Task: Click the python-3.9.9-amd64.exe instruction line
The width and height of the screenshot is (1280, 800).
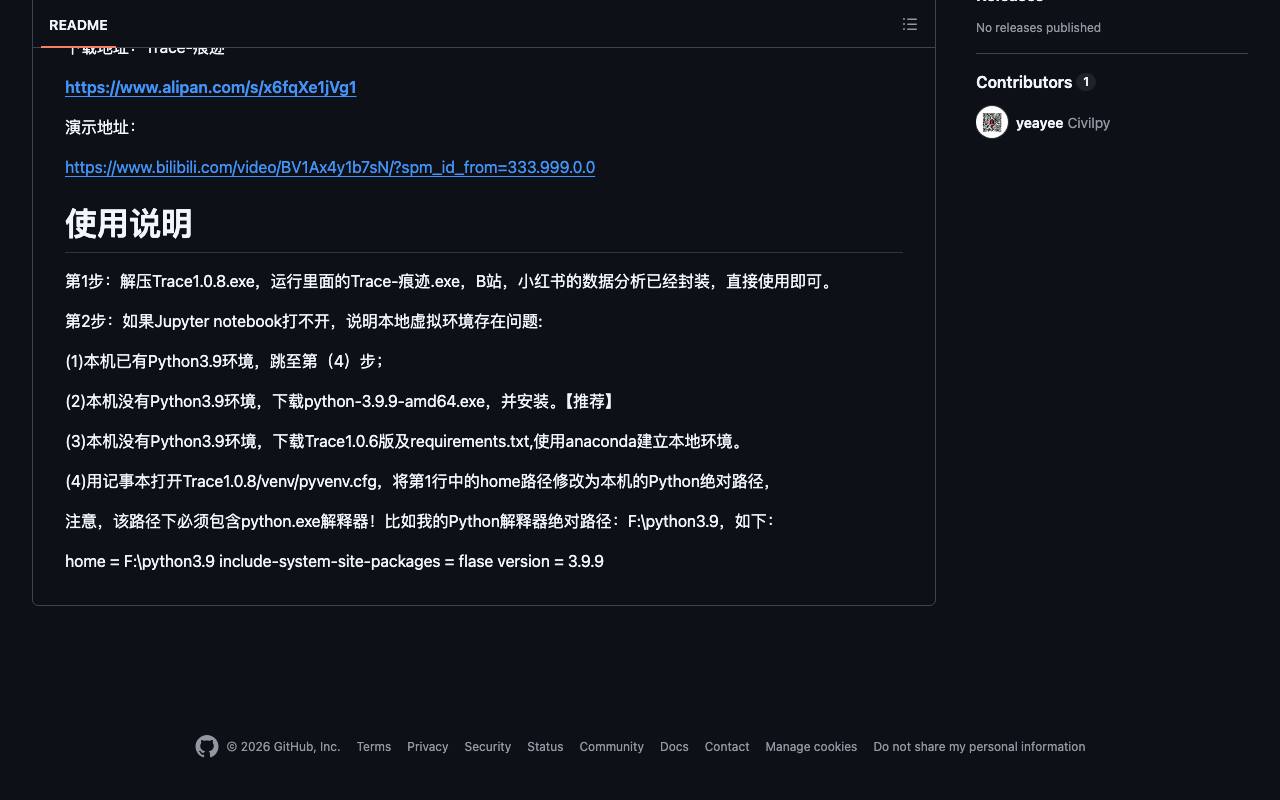Action: (342, 401)
